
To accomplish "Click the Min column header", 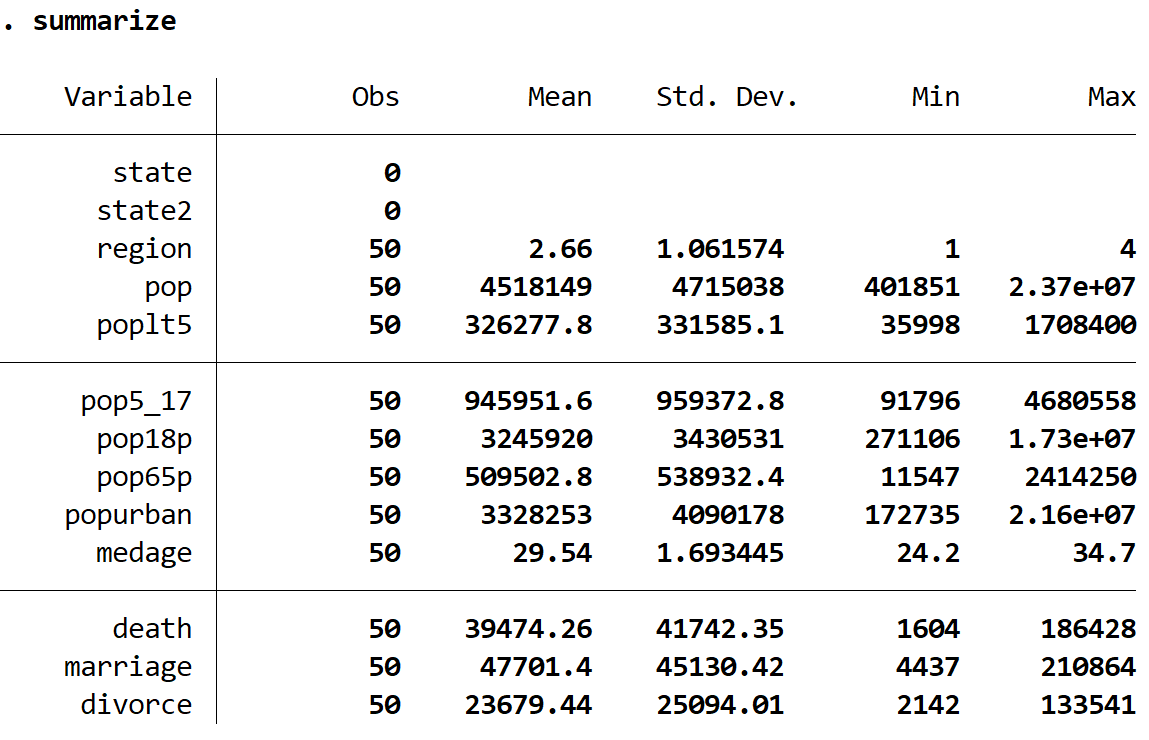I will [937, 96].
